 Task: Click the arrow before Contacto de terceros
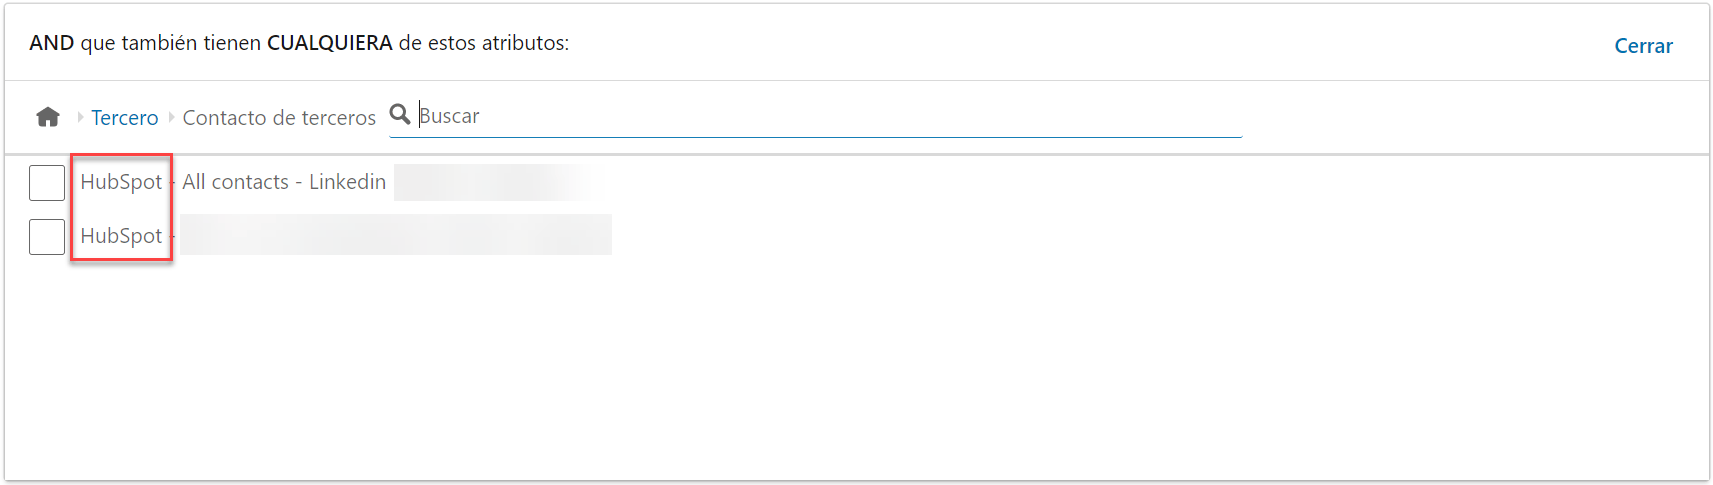coord(171,117)
